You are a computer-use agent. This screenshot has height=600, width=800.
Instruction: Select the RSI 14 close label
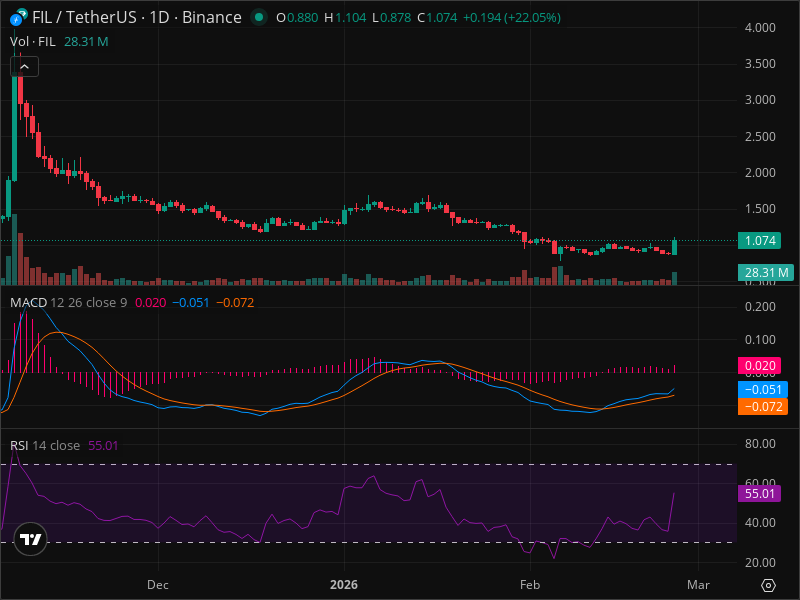click(45, 445)
